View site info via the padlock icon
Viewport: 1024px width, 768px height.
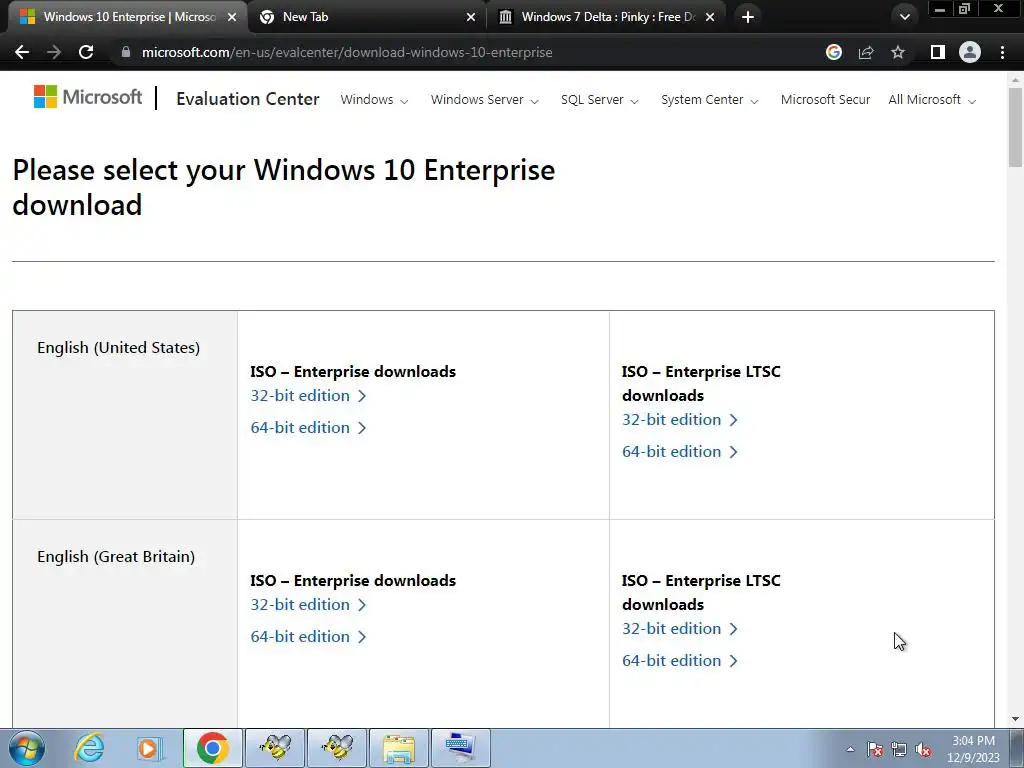tap(126, 52)
